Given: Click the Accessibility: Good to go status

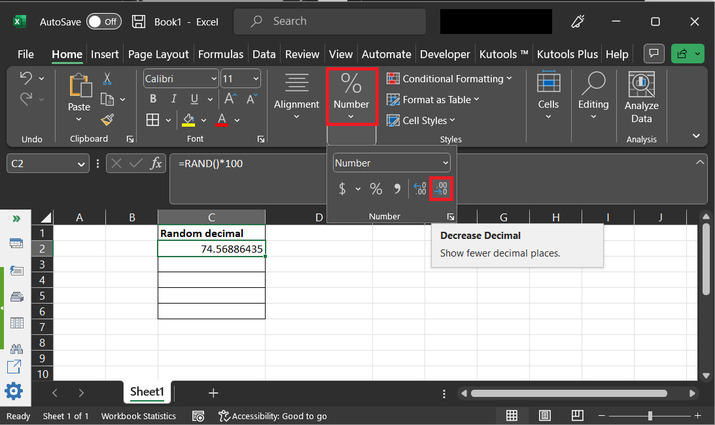Looking at the screenshot, I should [x=272, y=416].
